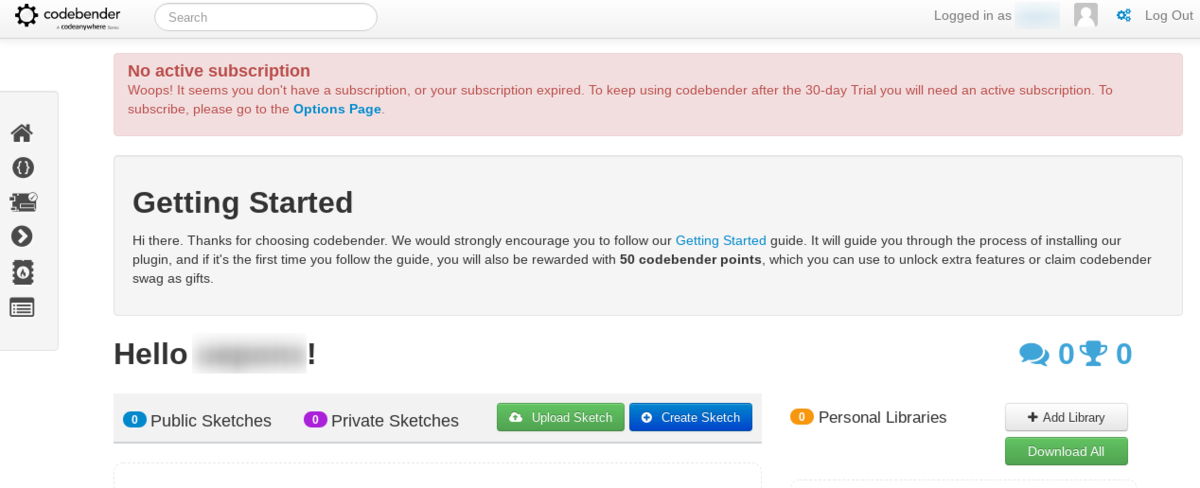
Task: Click the list panel icon in sidebar
Action: (x=22, y=307)
